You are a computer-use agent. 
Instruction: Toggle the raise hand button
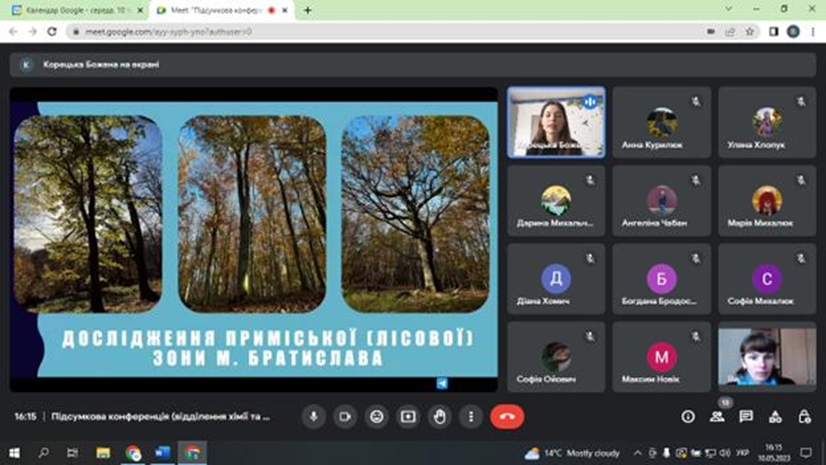coord(439,416)
